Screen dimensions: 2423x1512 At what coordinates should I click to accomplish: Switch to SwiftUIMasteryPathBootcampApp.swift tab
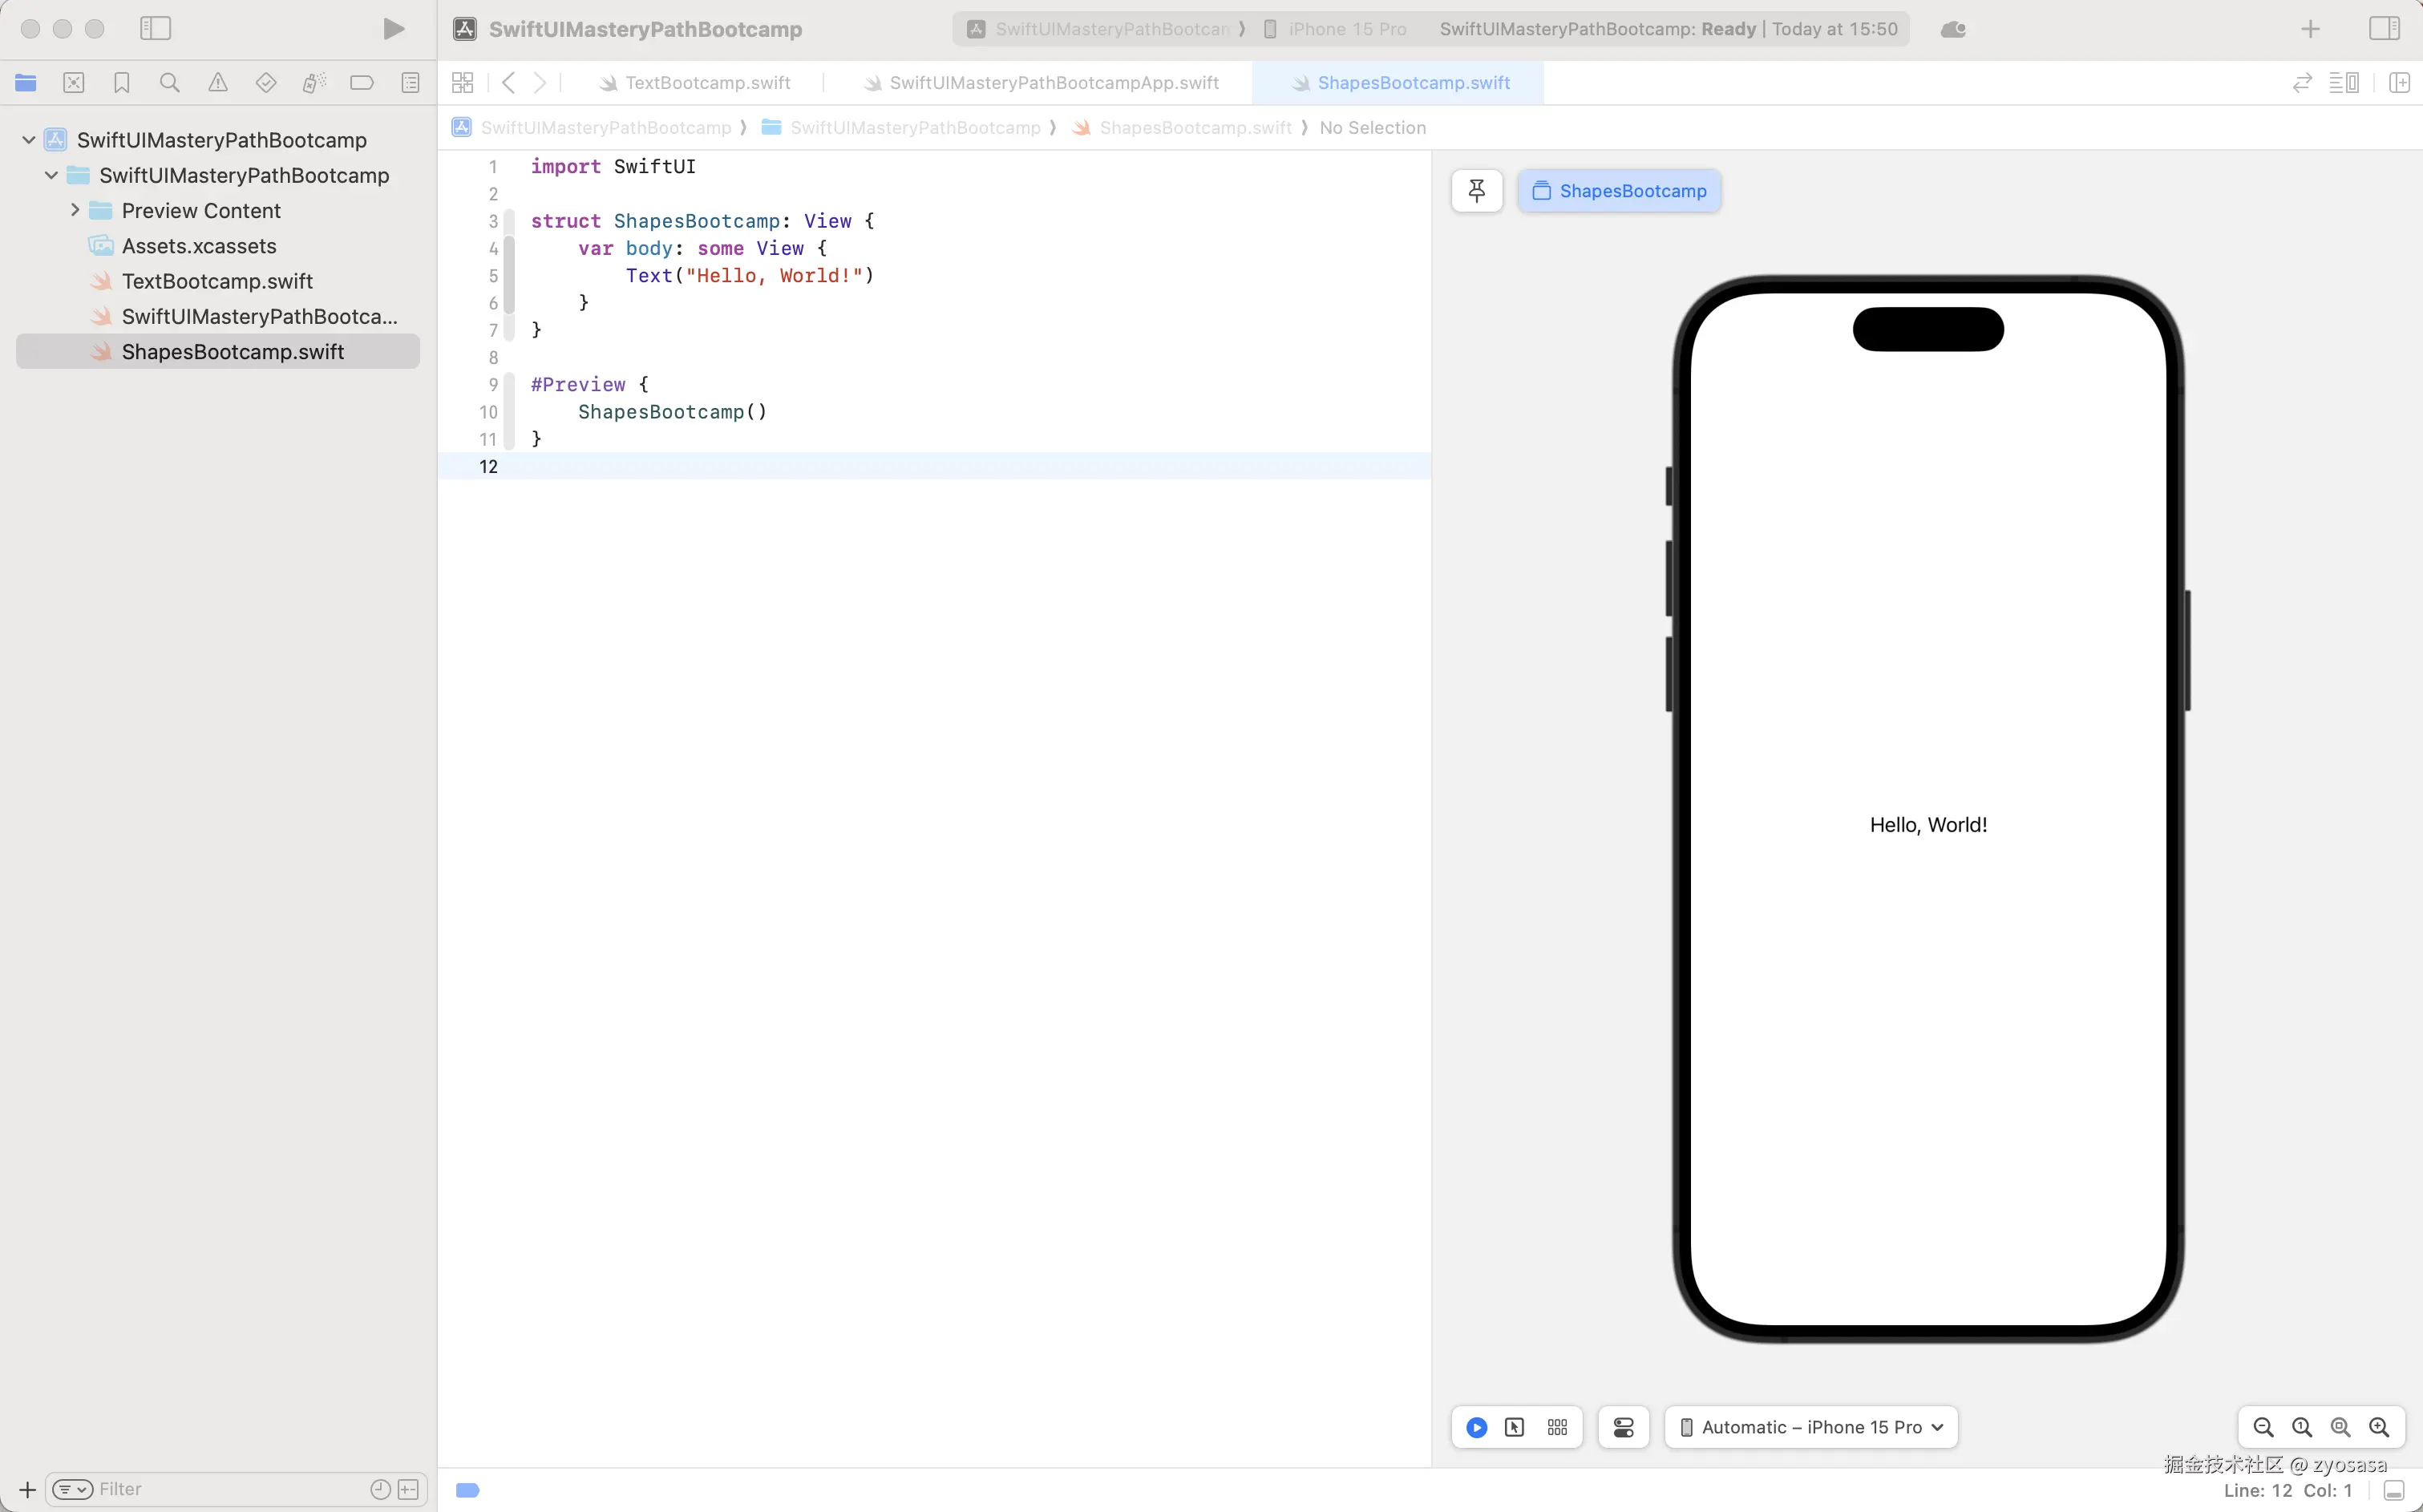(x=1053, y=83)
